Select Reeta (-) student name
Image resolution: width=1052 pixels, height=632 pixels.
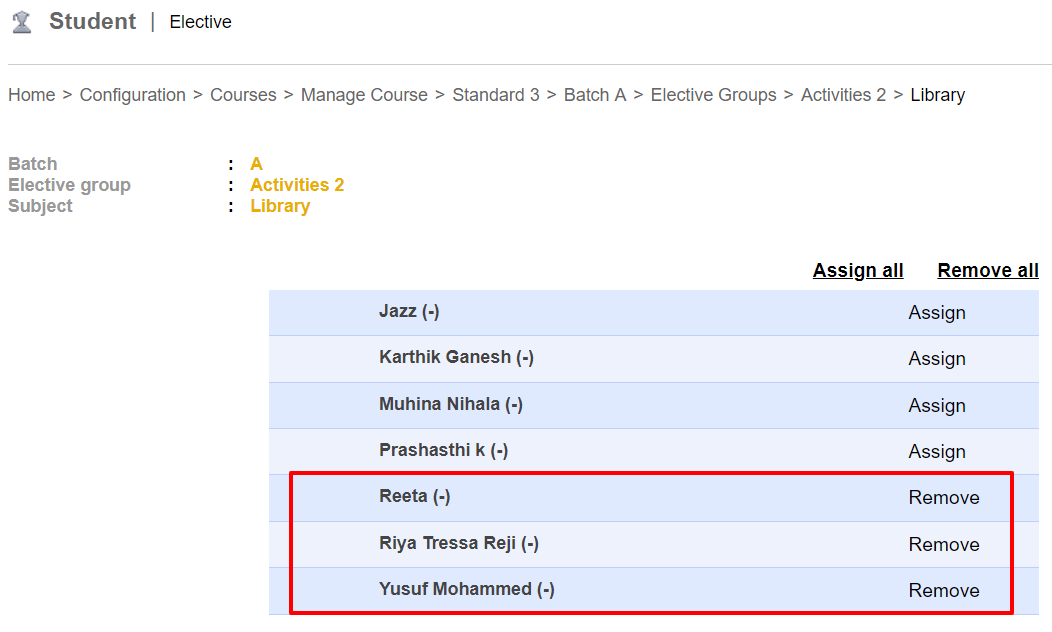tap(415, 496)
